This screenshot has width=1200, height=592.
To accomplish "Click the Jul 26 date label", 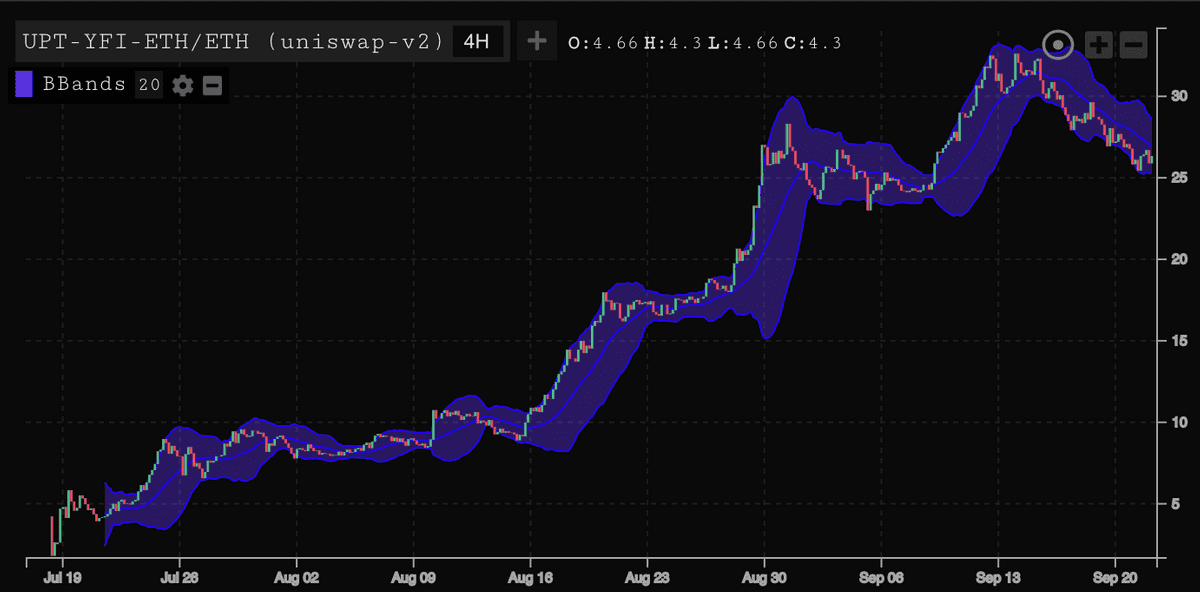I will 180,578.
